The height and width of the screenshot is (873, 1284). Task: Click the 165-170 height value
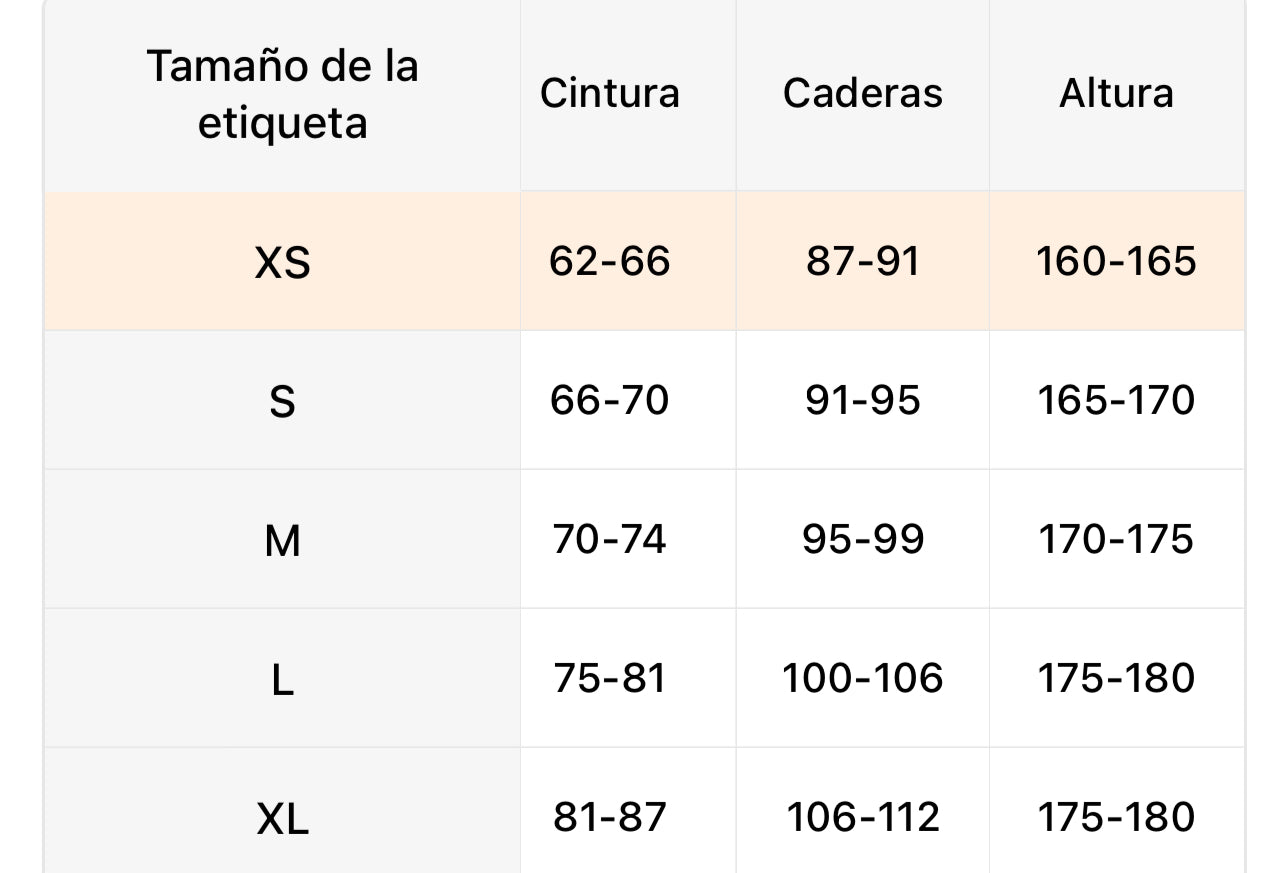click(x=1116, y=400)
